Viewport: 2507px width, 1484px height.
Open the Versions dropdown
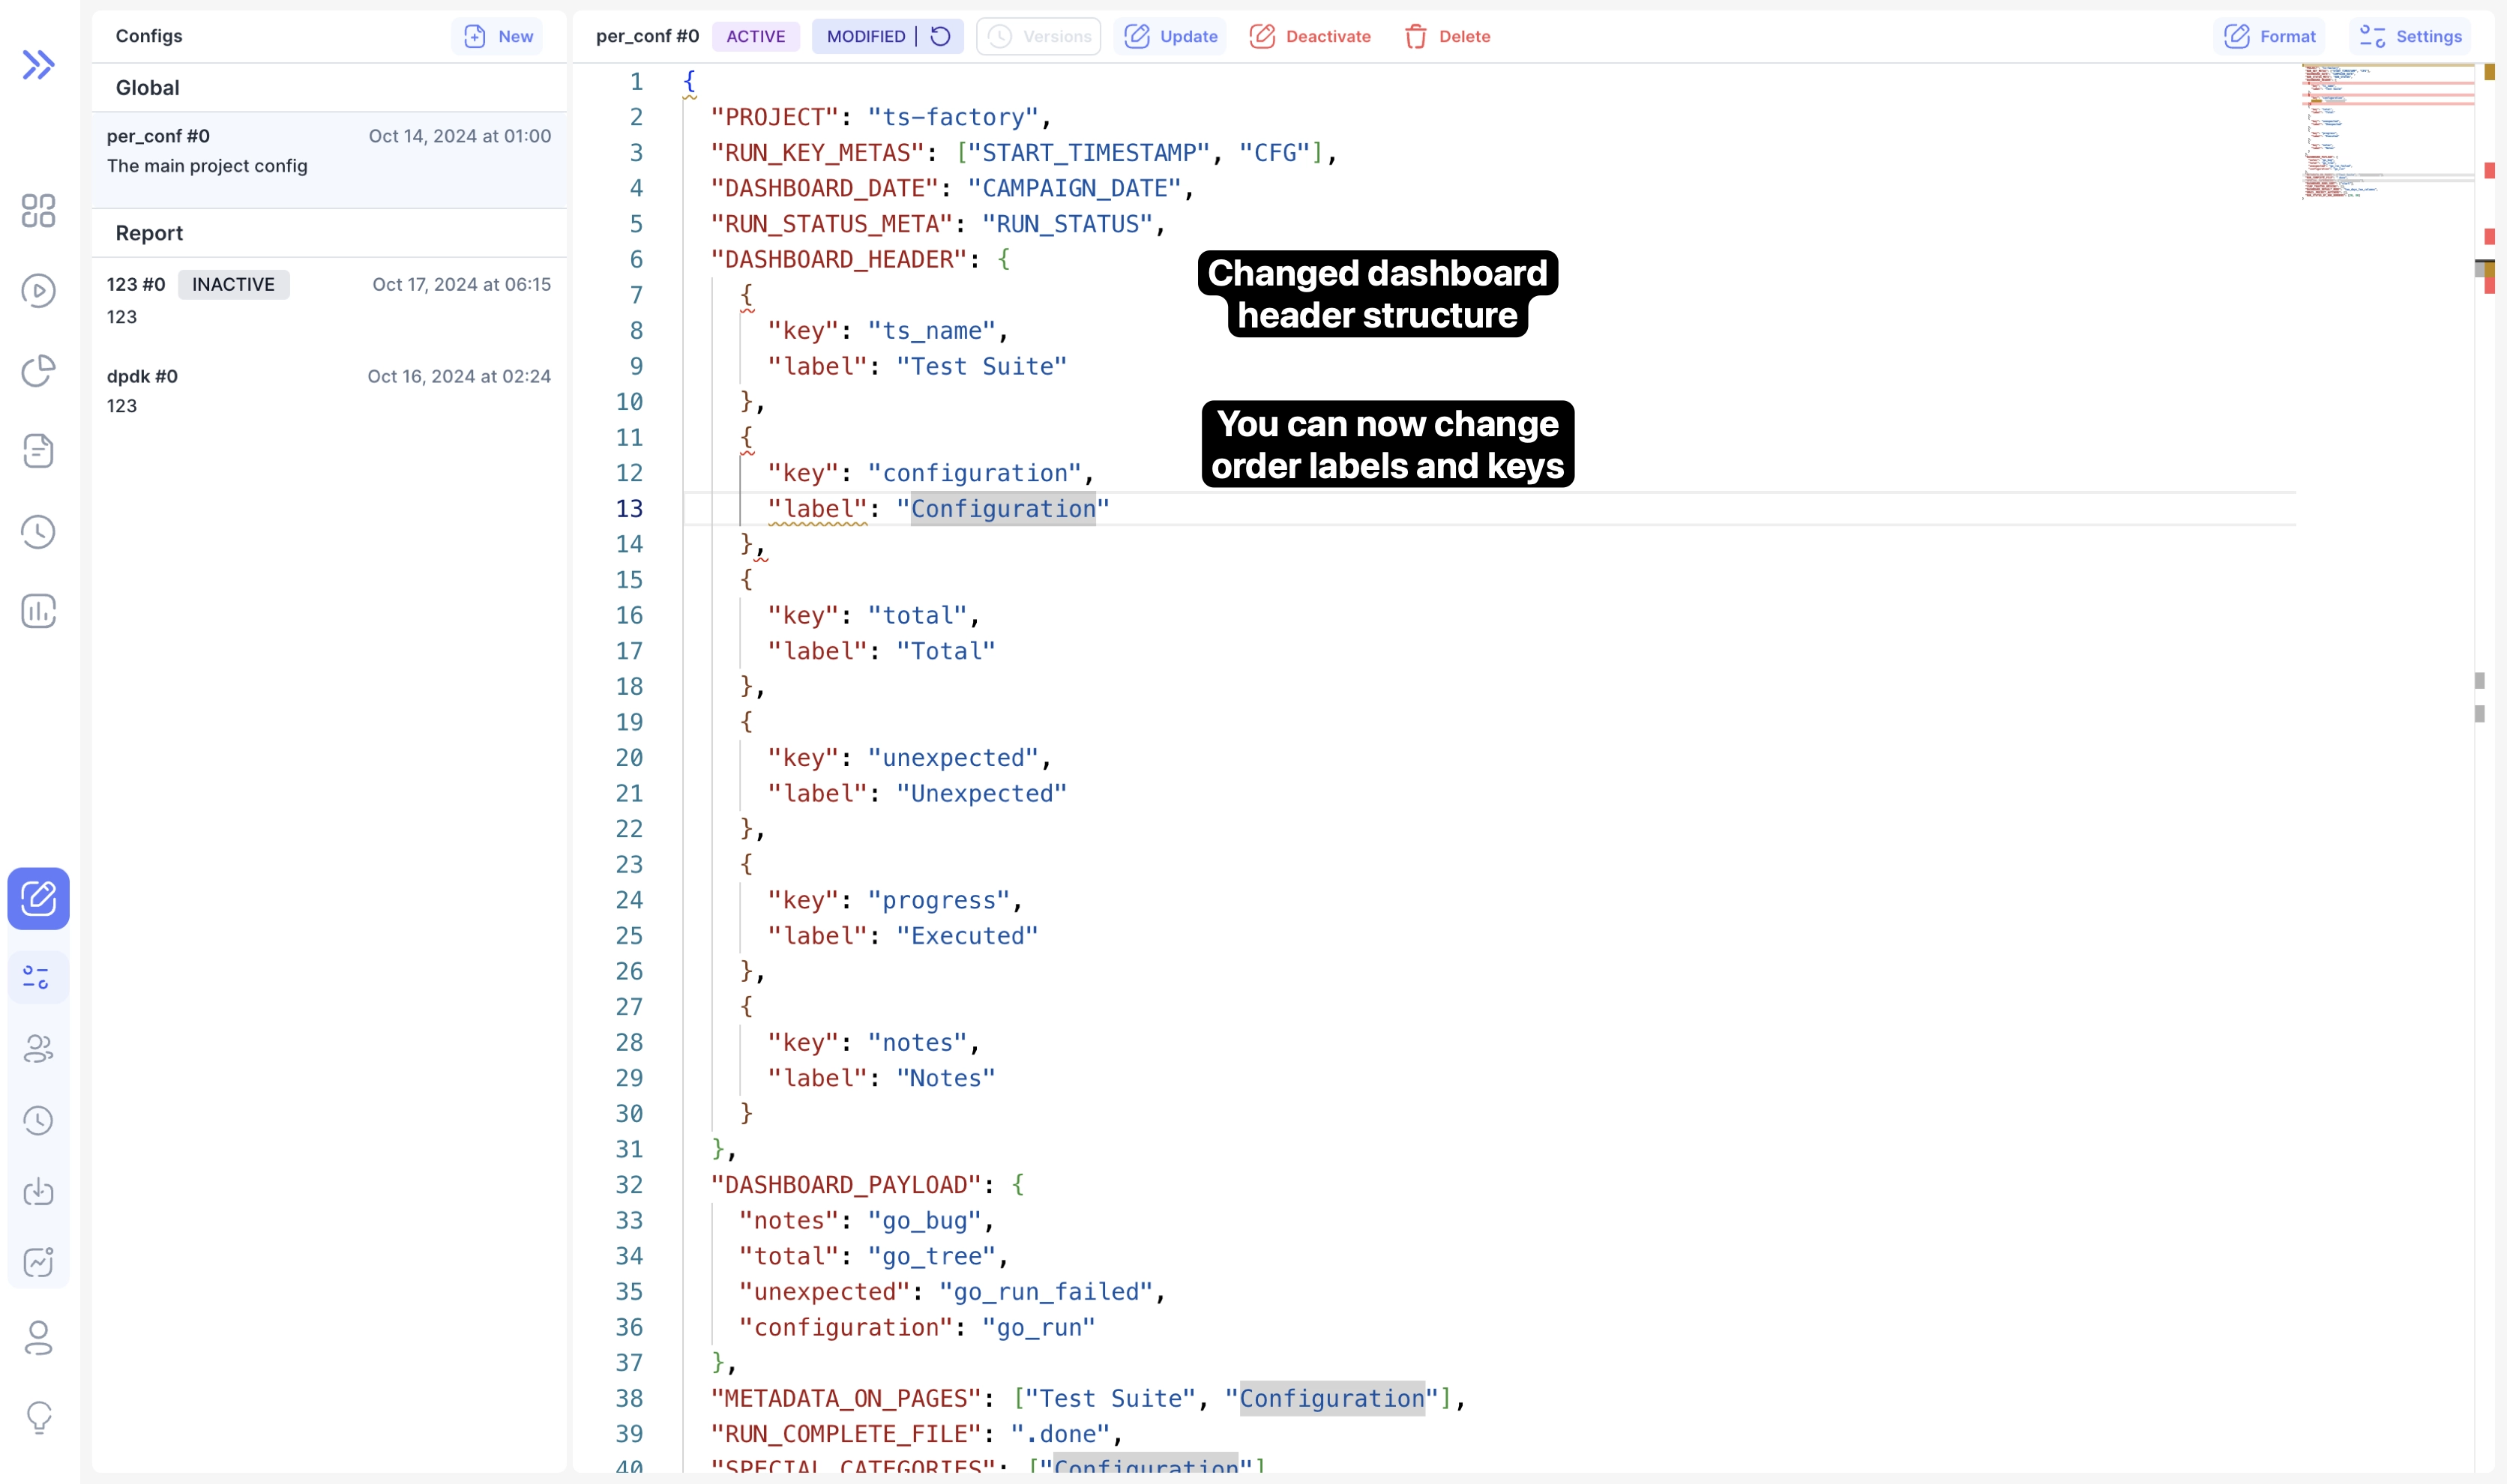pos(1038,36)
